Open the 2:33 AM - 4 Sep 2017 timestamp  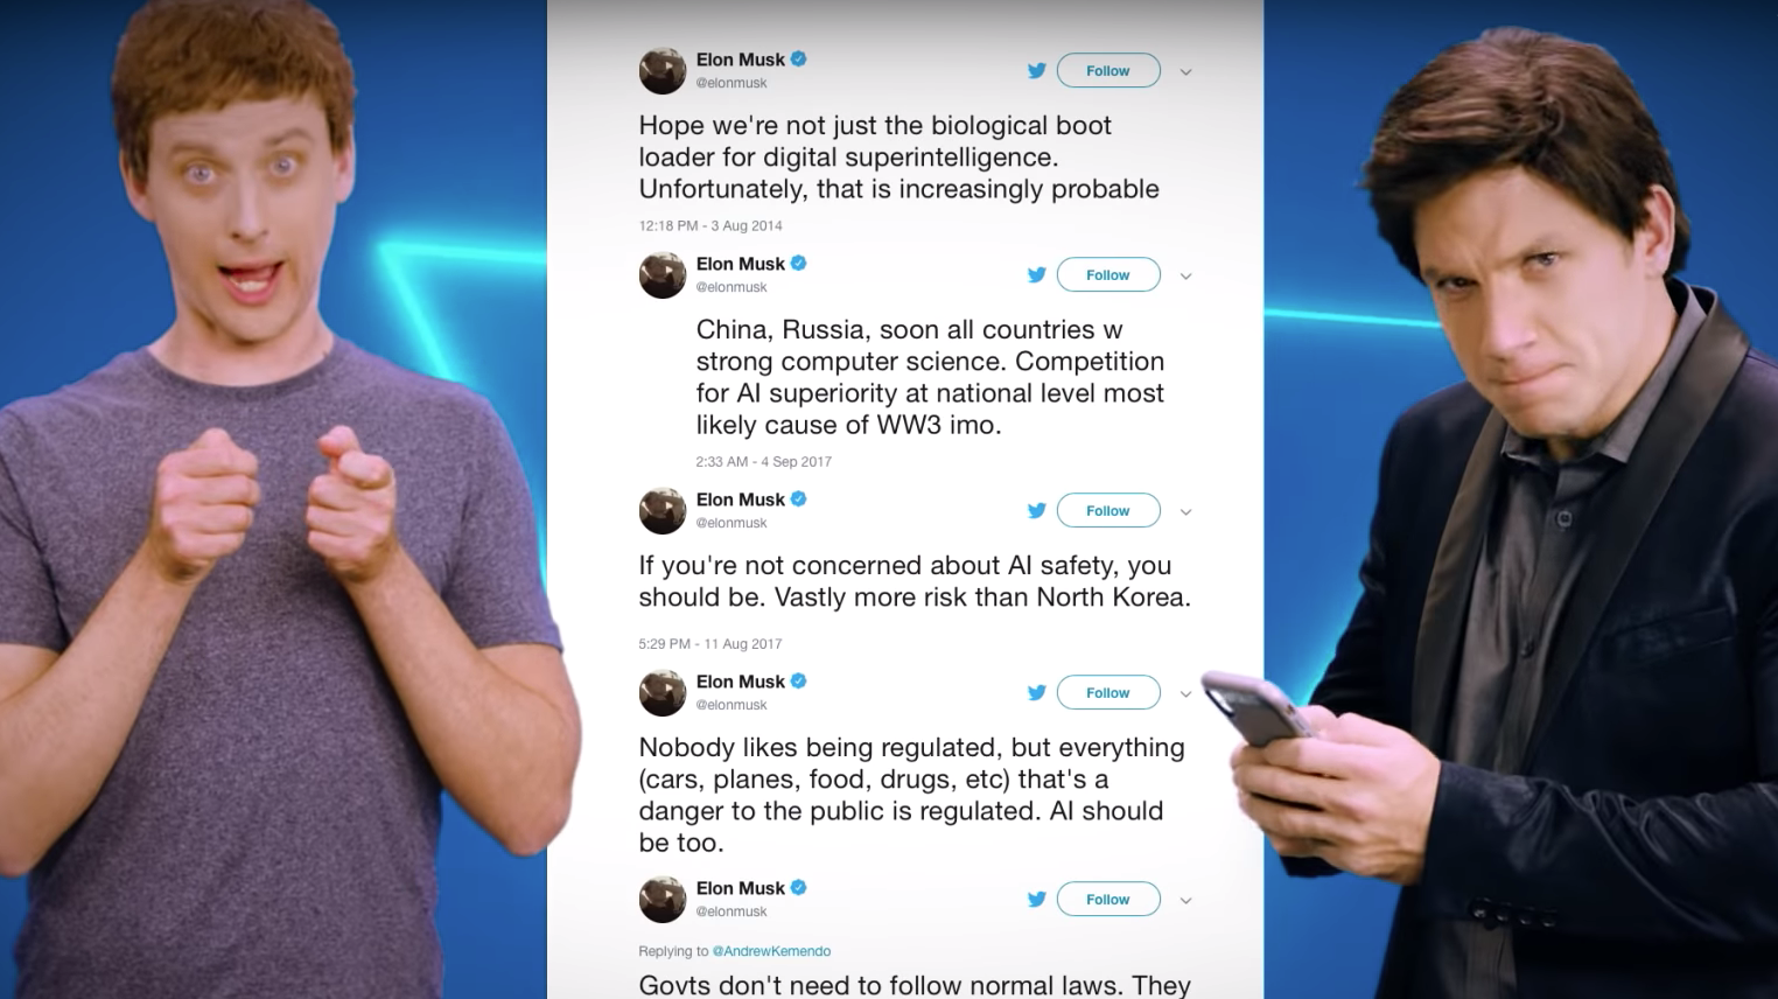(764, 462)
